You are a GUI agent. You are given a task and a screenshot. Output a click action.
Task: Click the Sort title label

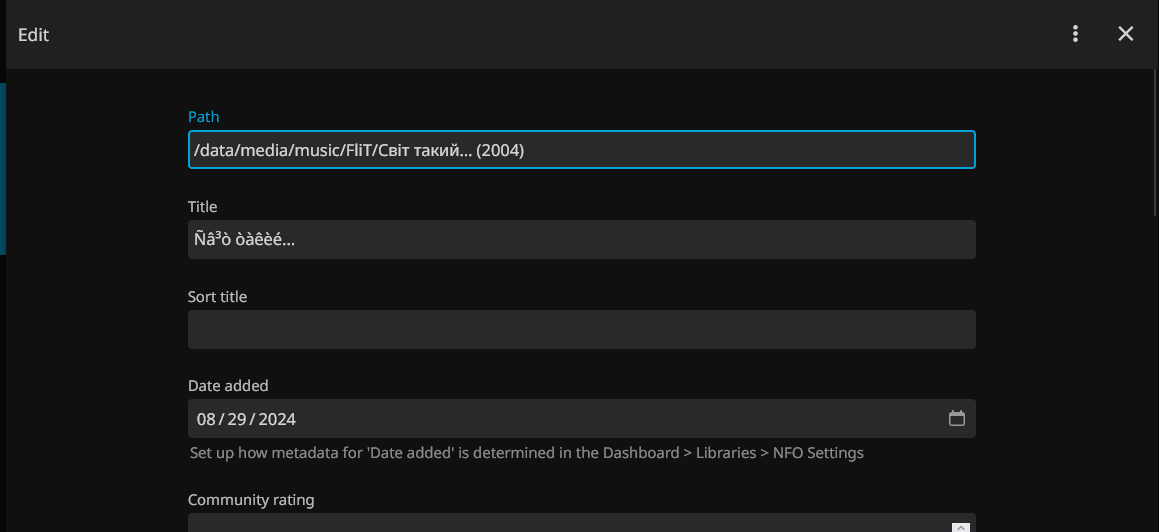click(x=217, y=297)
